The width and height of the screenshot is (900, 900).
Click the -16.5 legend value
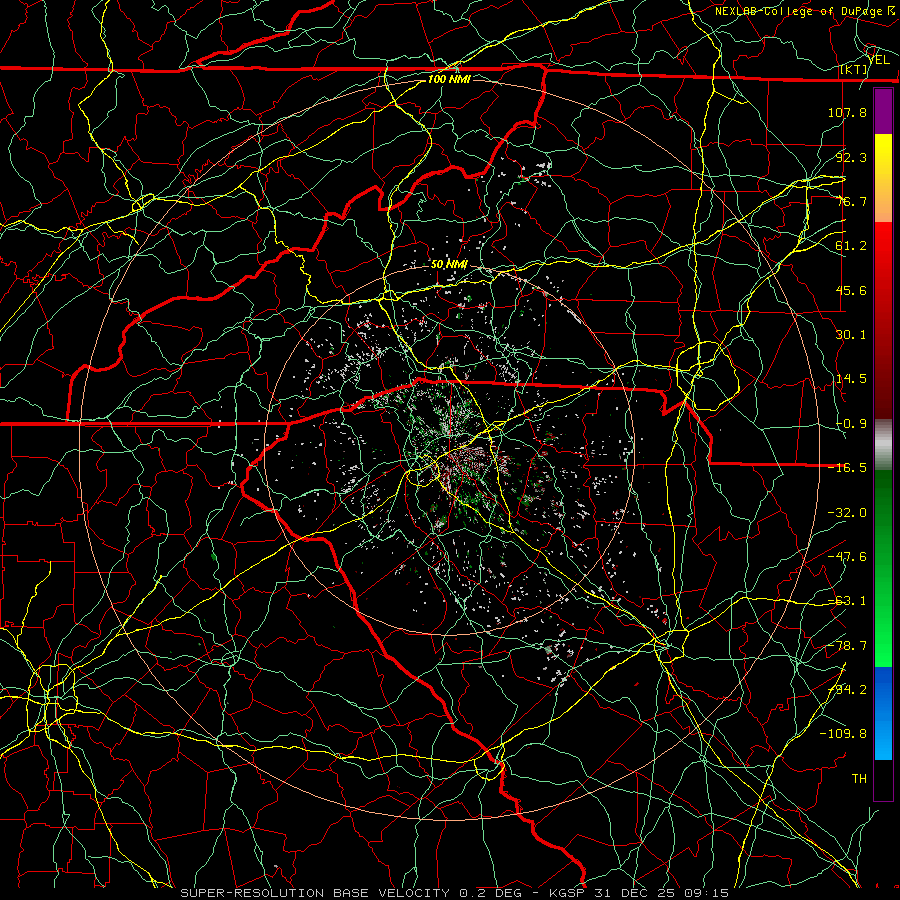(x=847, y=468)
